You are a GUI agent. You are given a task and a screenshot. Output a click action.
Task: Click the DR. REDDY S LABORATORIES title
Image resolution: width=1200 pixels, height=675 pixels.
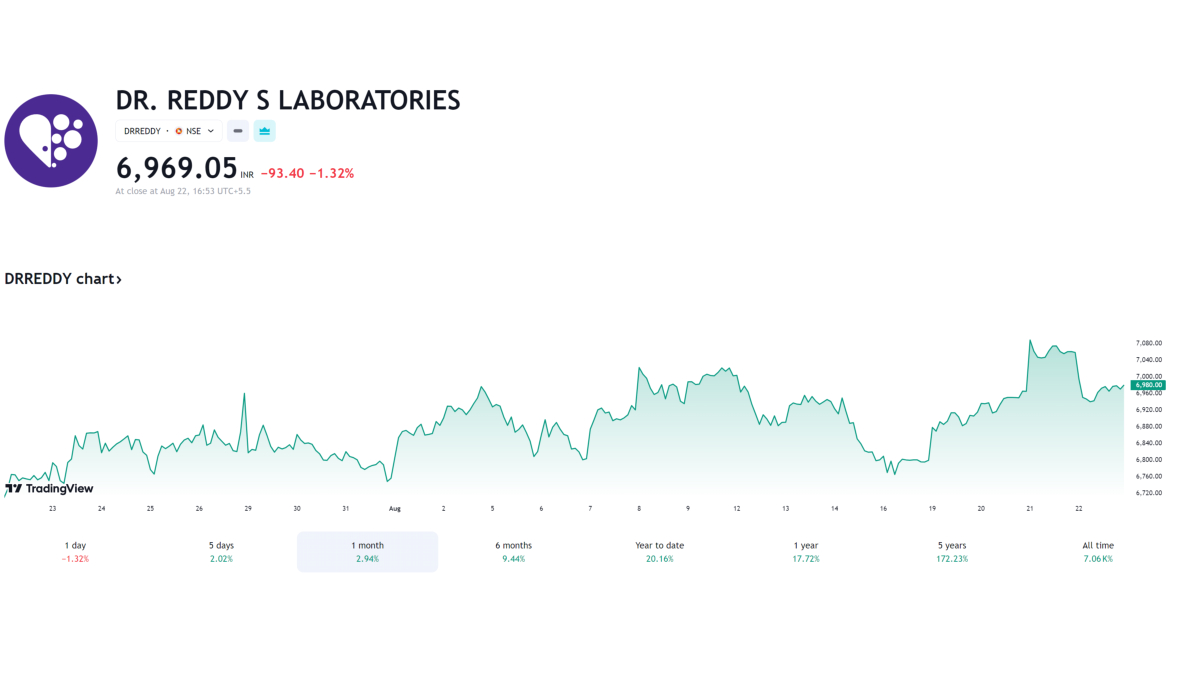click(x=288, y=100)
